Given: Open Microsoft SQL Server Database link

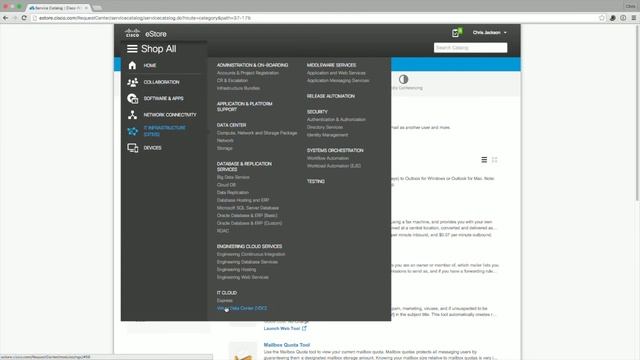Looking at the screenshot, I should coord(248,208).
